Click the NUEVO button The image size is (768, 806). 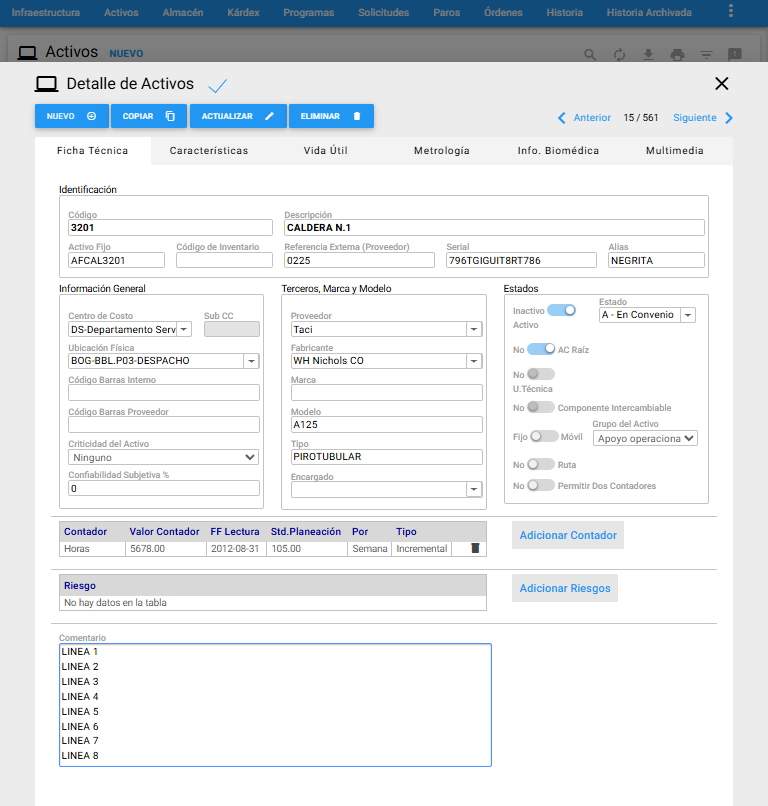tap(72, 116)
